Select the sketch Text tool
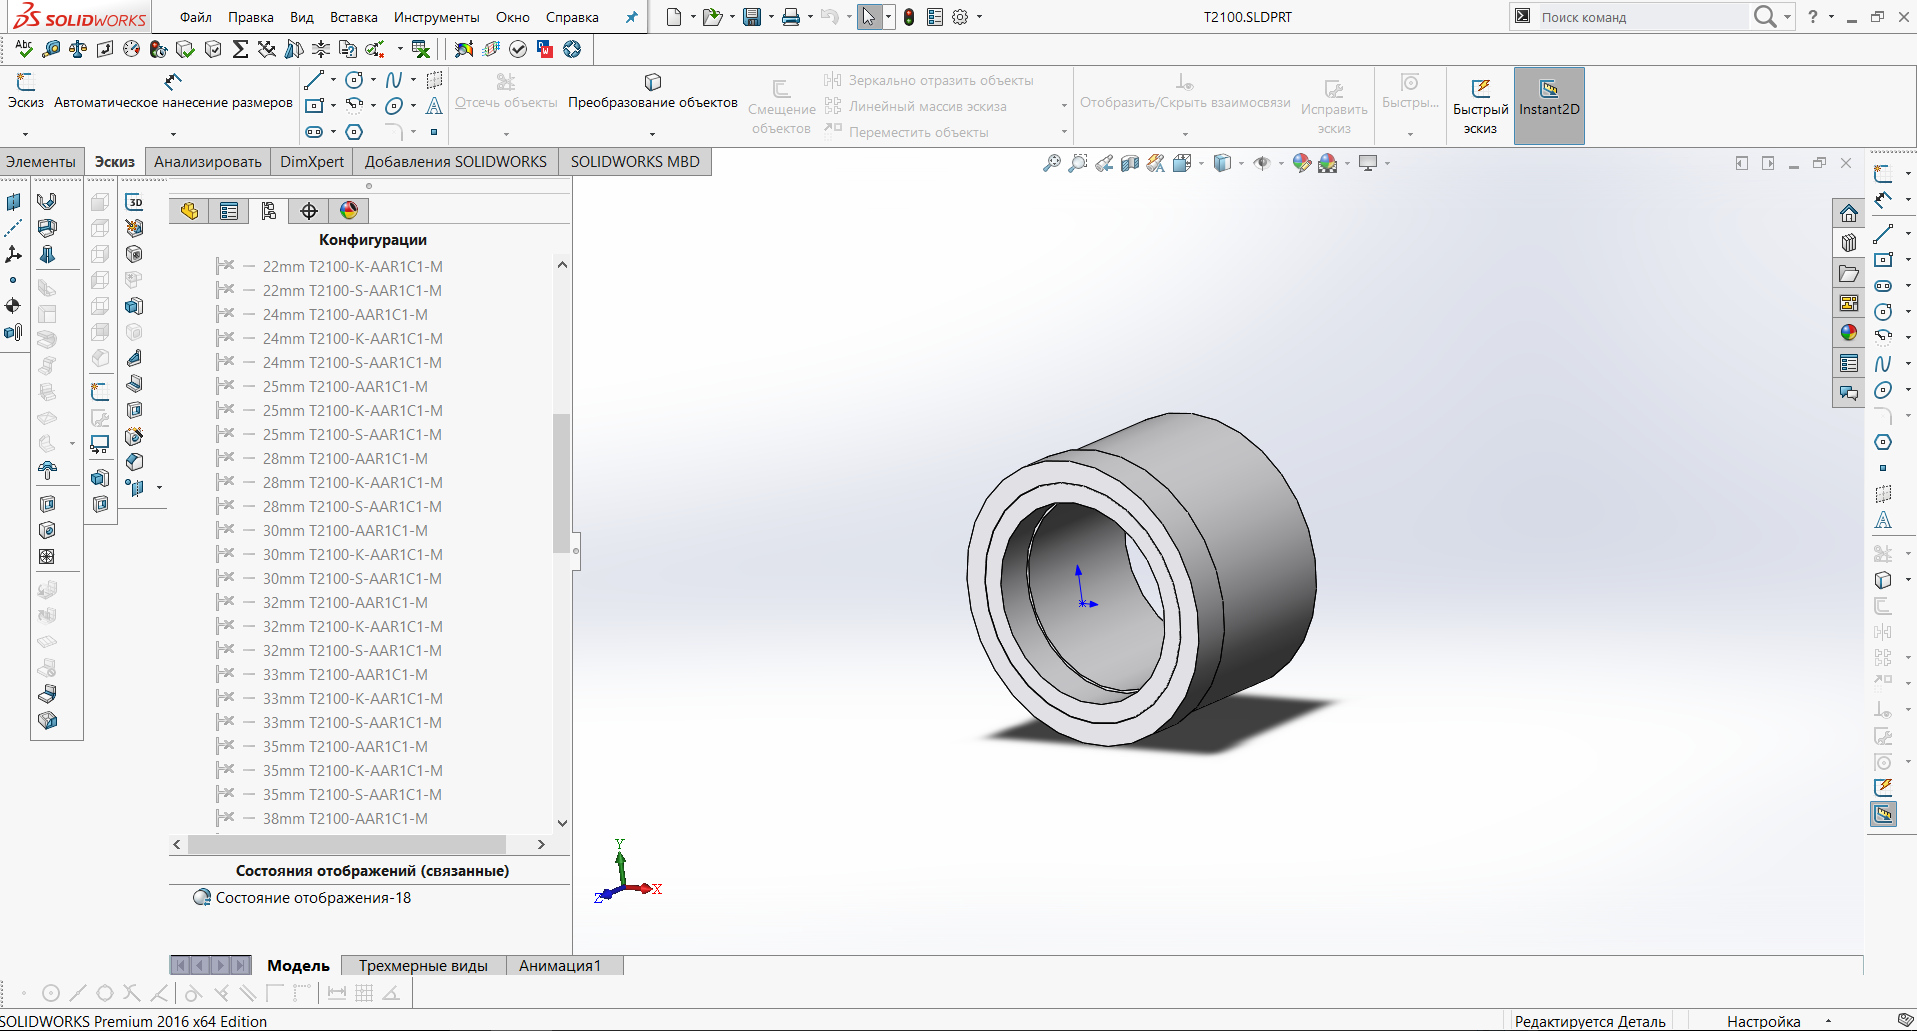1917x1031 pixels. point(434,105)
